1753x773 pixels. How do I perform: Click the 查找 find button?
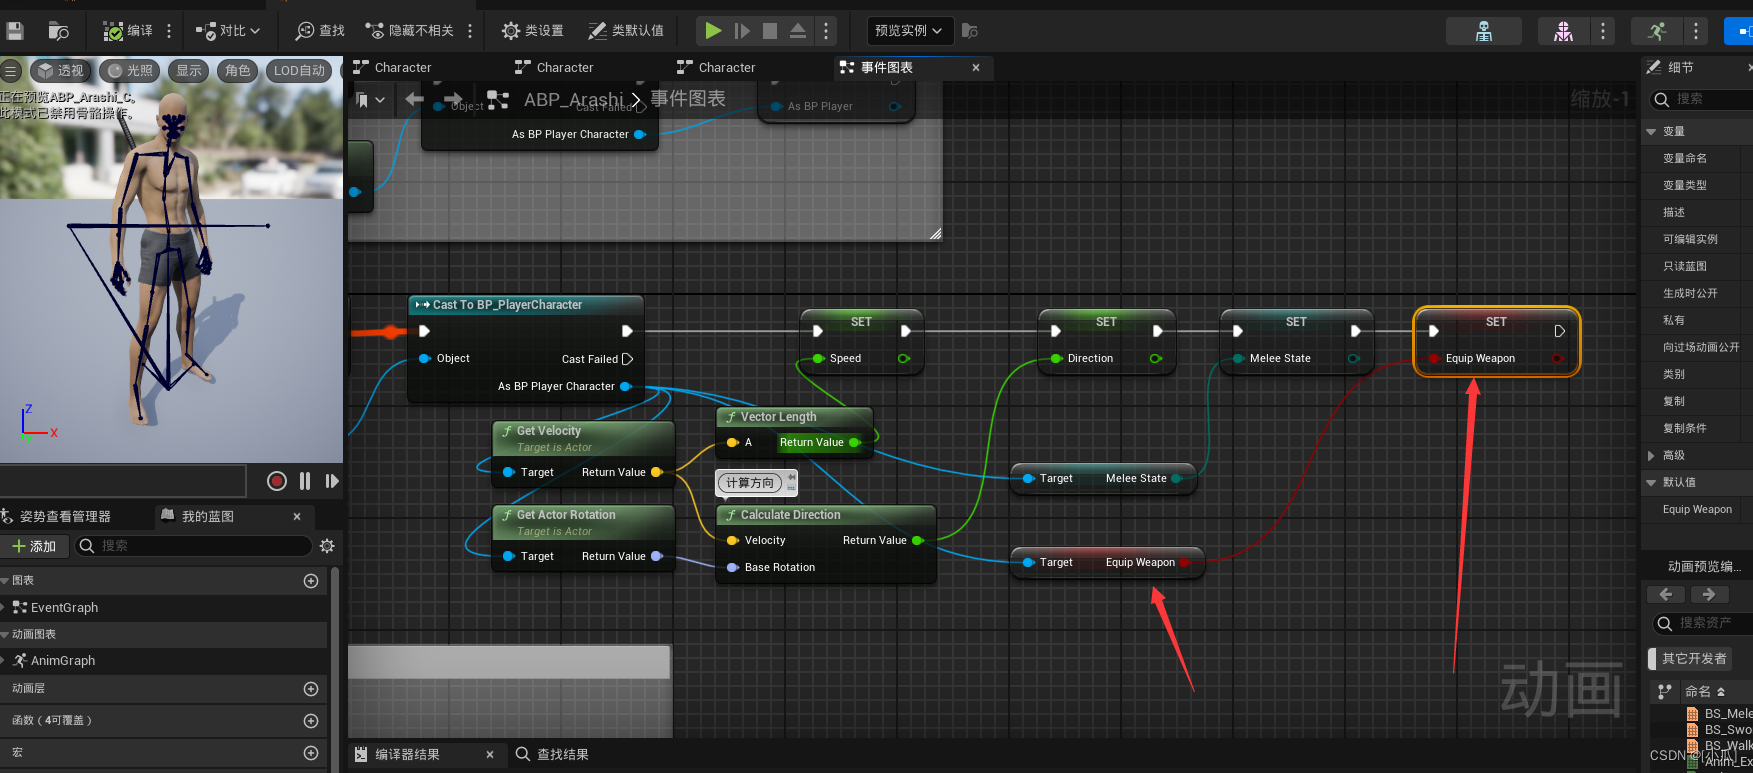coord(320,31)
